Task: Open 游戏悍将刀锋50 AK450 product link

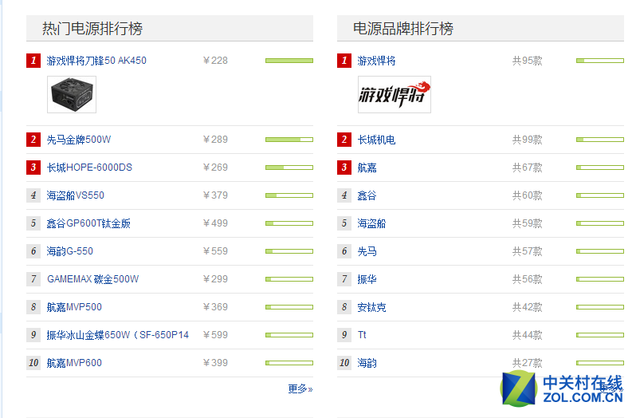Action: coord(96,61)
